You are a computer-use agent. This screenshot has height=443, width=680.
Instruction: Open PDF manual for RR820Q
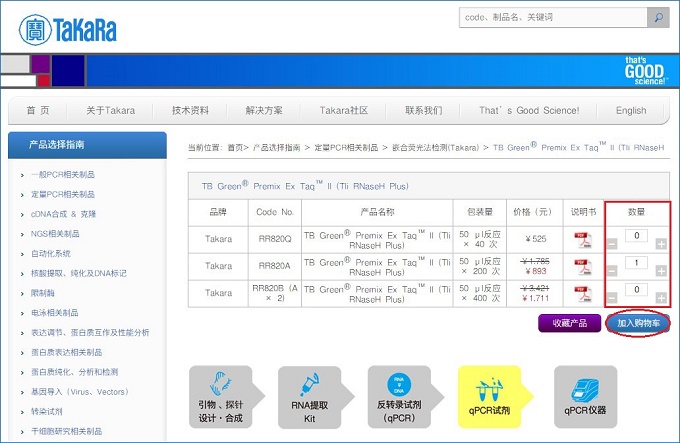pos(583,240)
